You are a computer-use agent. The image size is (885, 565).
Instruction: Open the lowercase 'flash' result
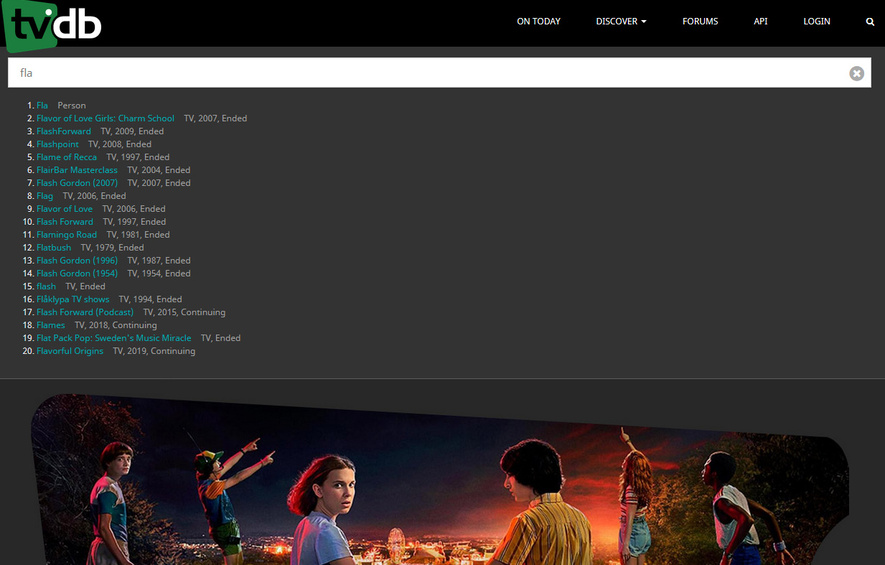(46, 287)
